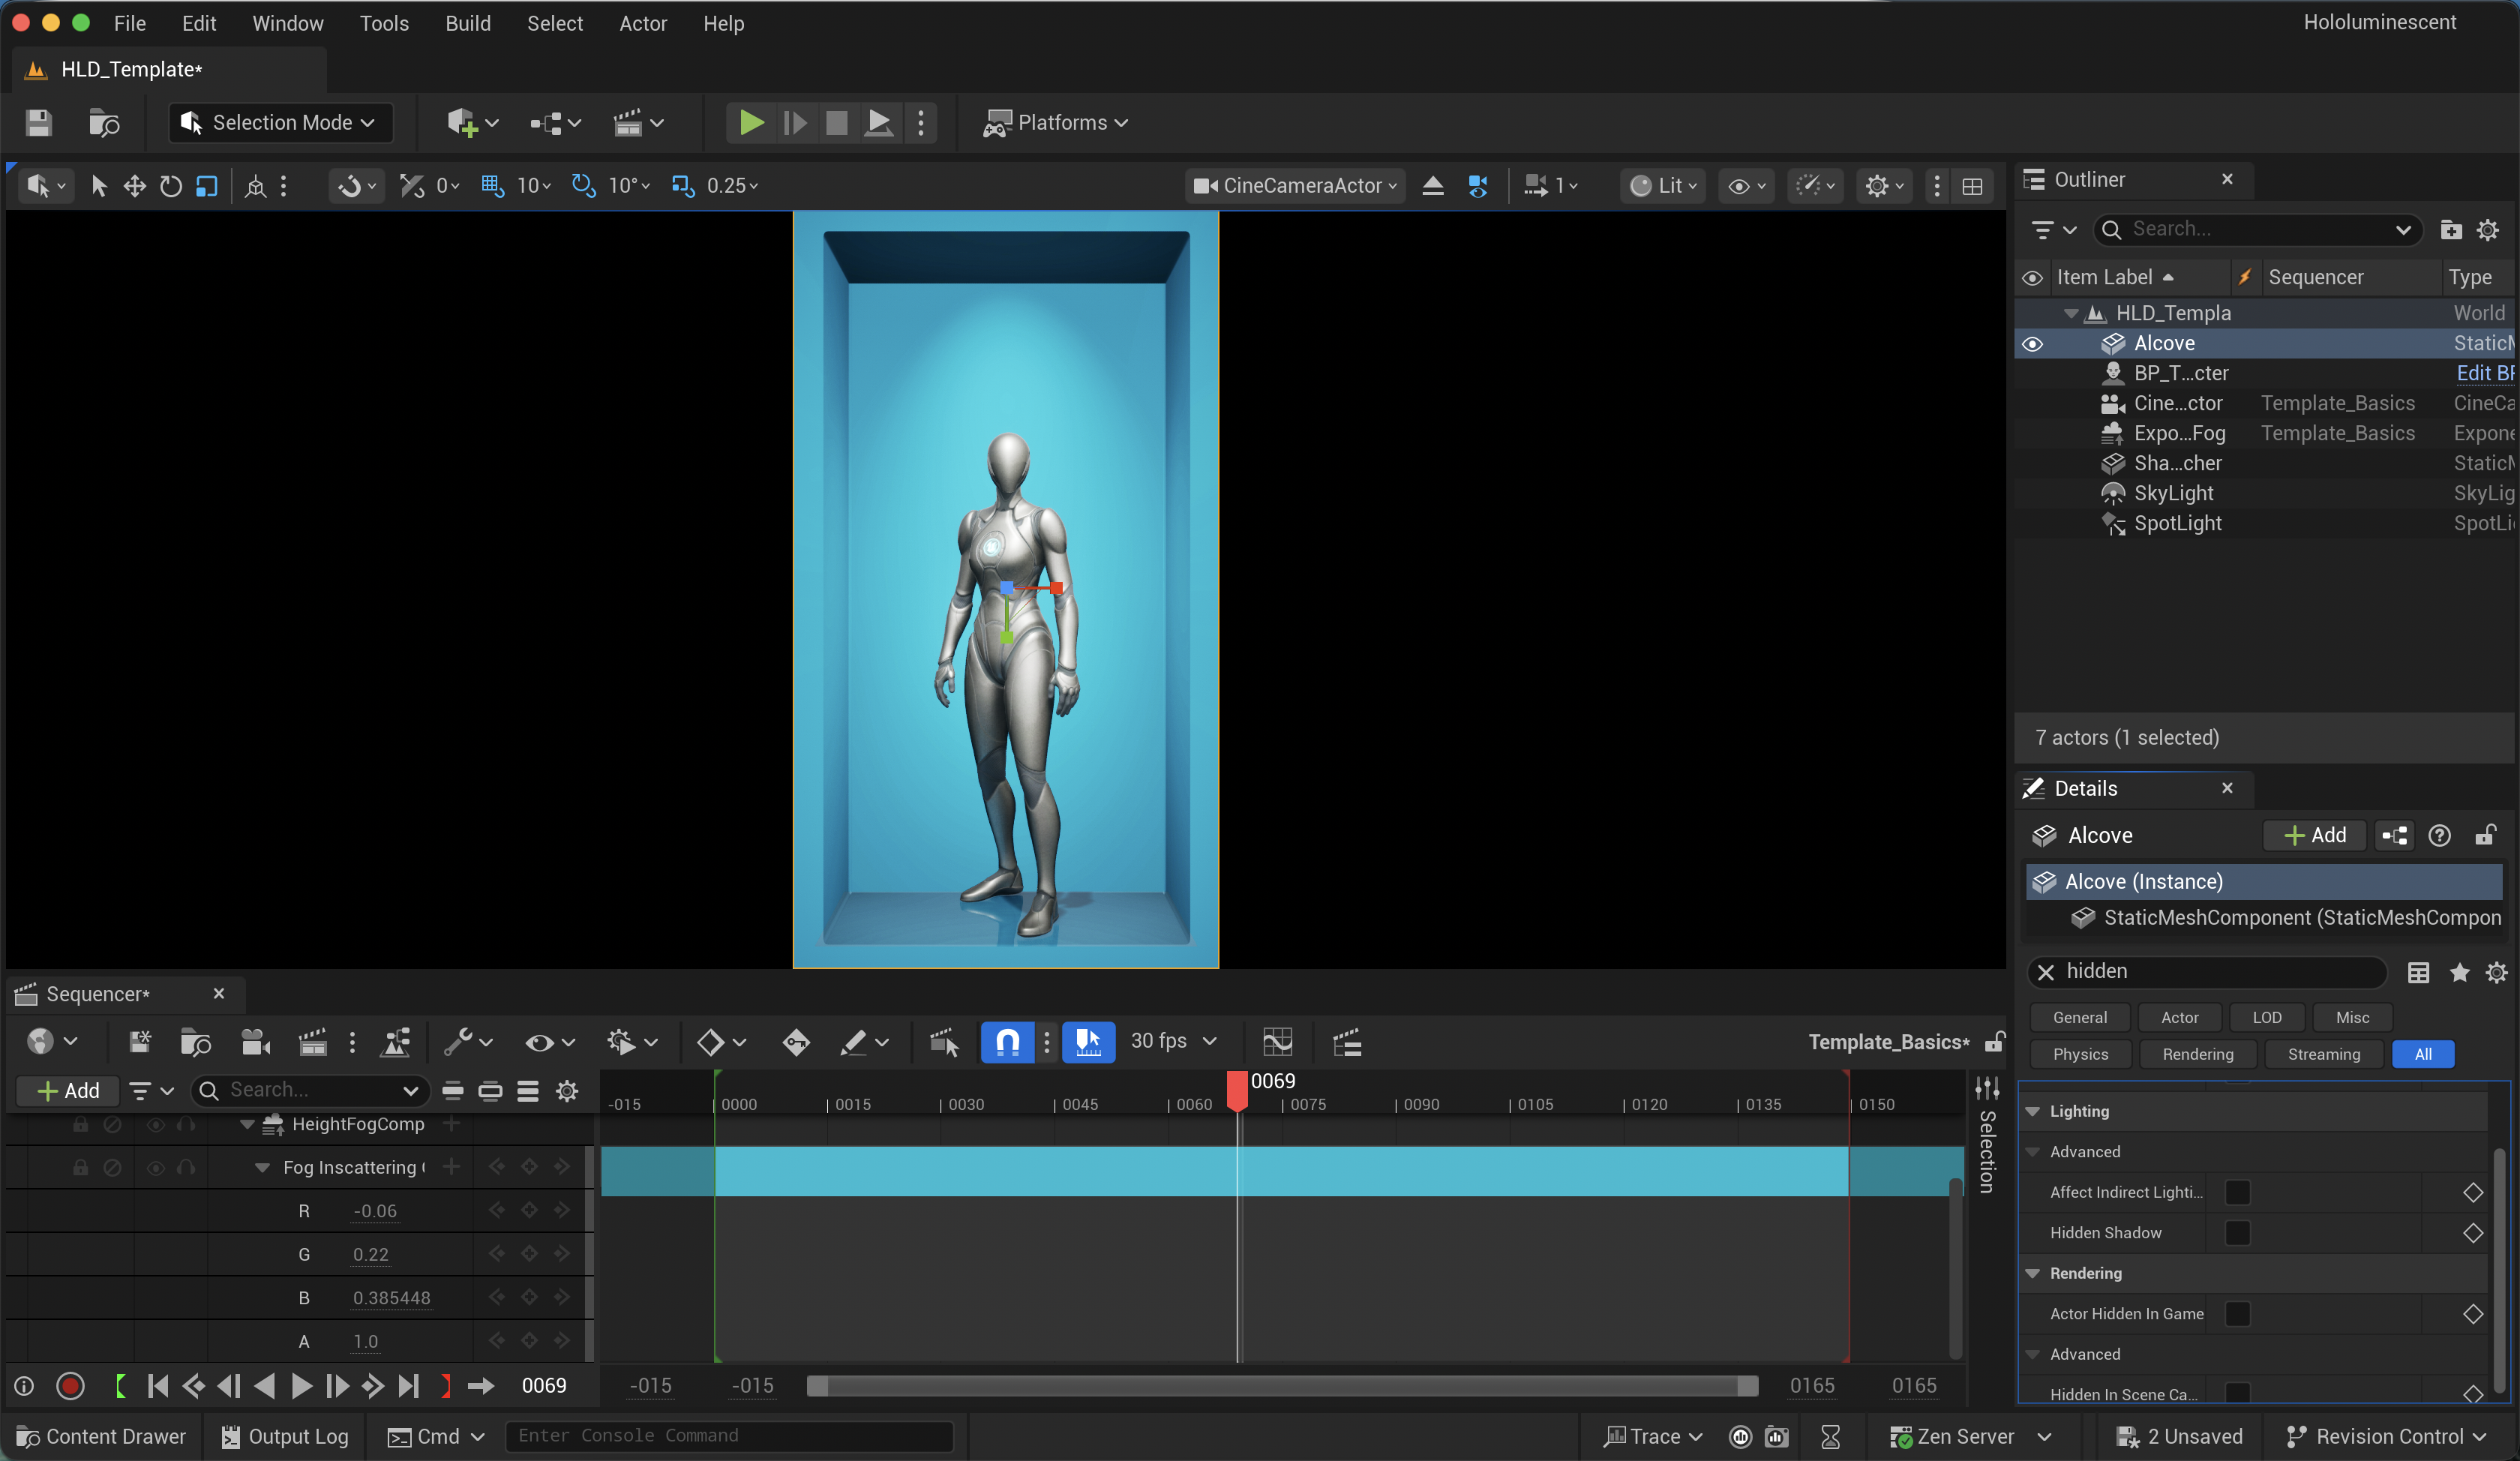Screen dimensions: 2520x1461
Task: Click the Sequencer timeline range scrollbar
Action: (1282, 1386)
